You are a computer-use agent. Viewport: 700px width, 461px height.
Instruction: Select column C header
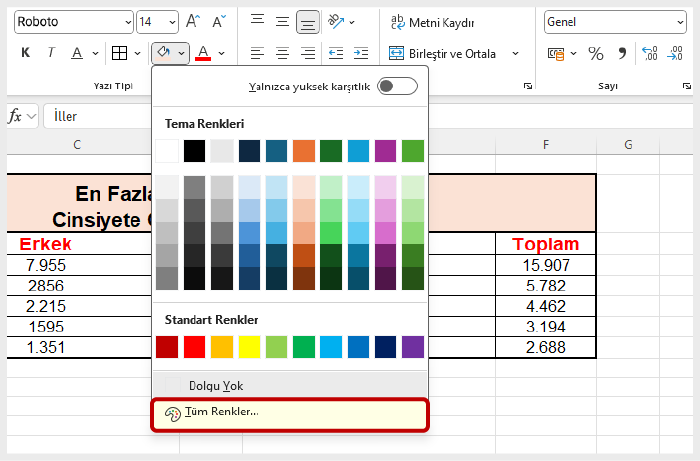click(x=77, y=145)
